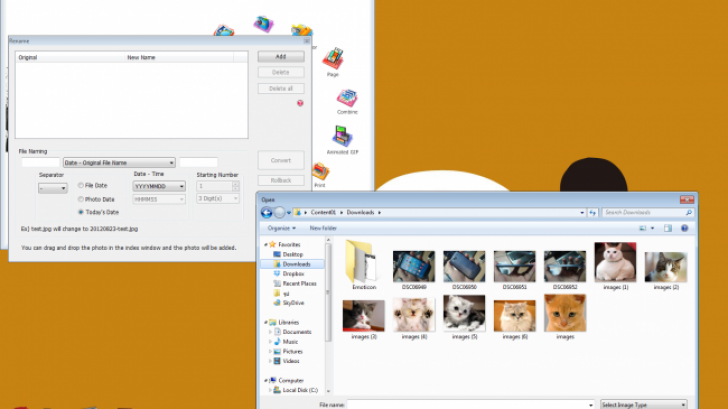Select Dropbox in Favorites
The height and width of the screenshot is (409, 728).
pyautogui.click(x=293, y=274)
